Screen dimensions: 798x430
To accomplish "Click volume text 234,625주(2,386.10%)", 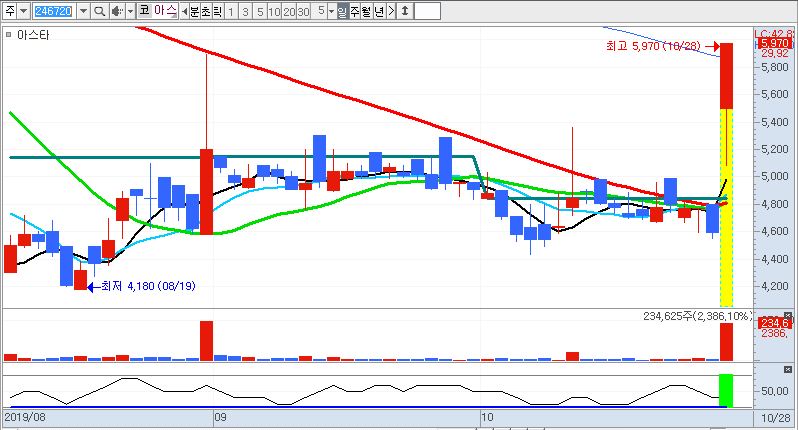I will click(697, 317).
